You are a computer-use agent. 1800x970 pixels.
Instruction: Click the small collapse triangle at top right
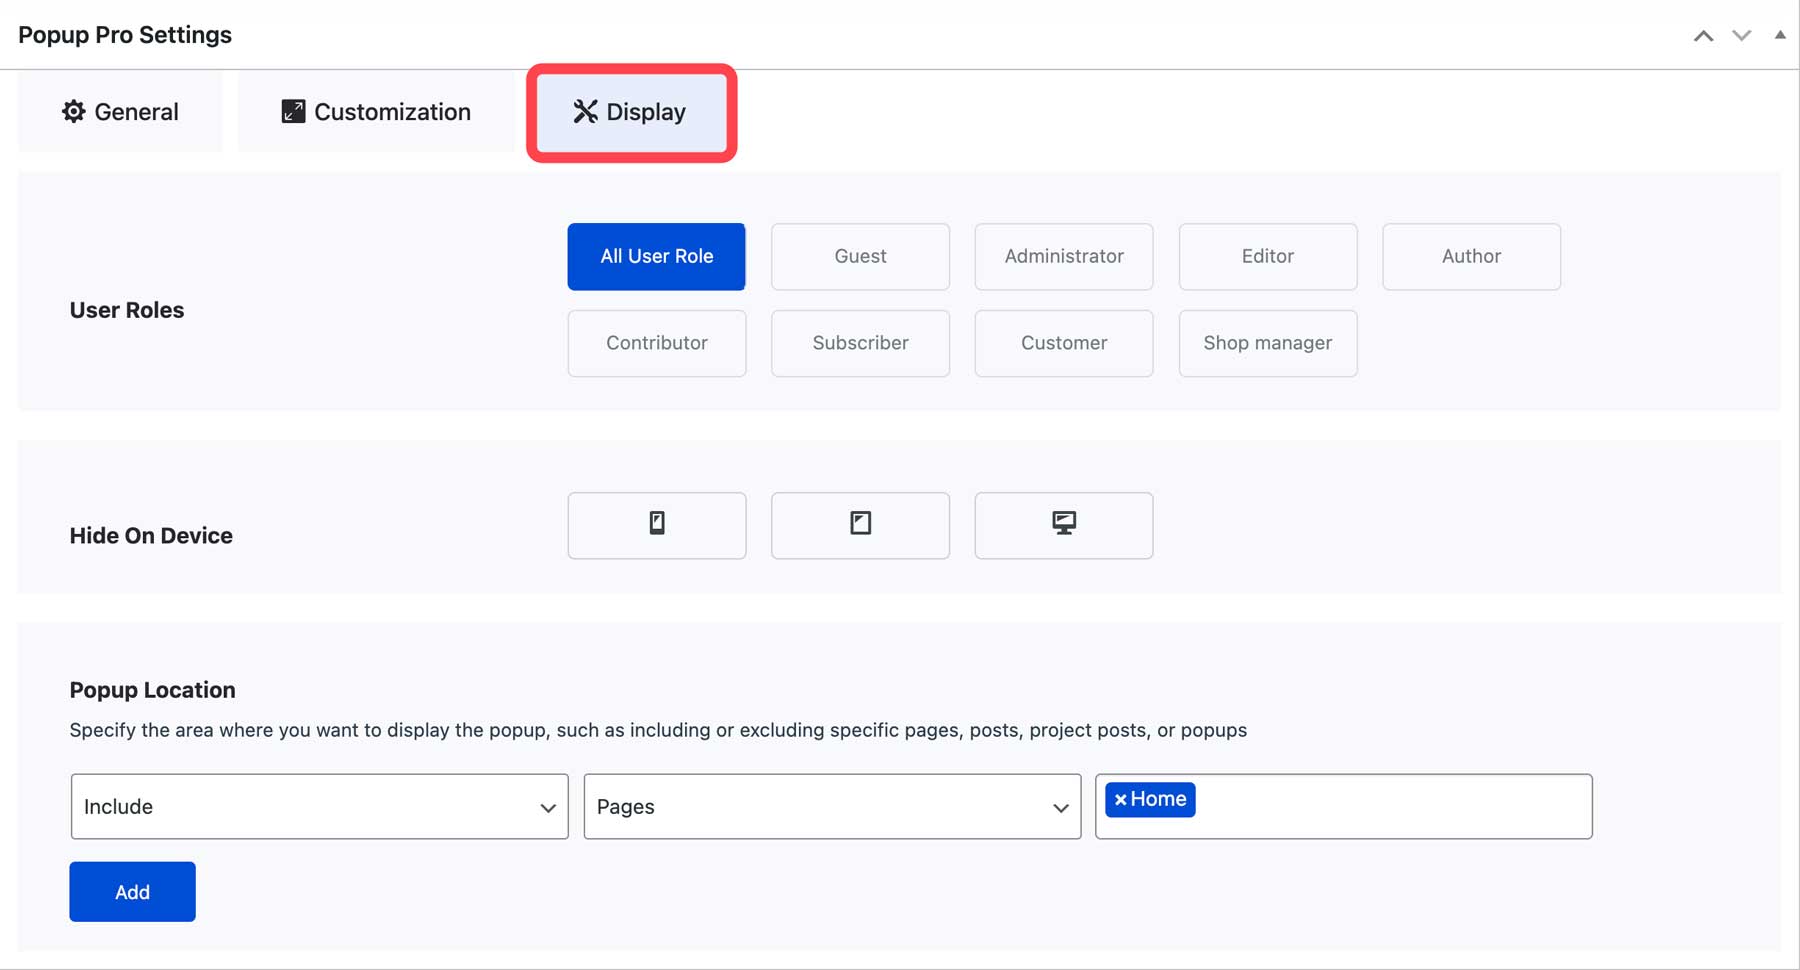pos(1780,34)
